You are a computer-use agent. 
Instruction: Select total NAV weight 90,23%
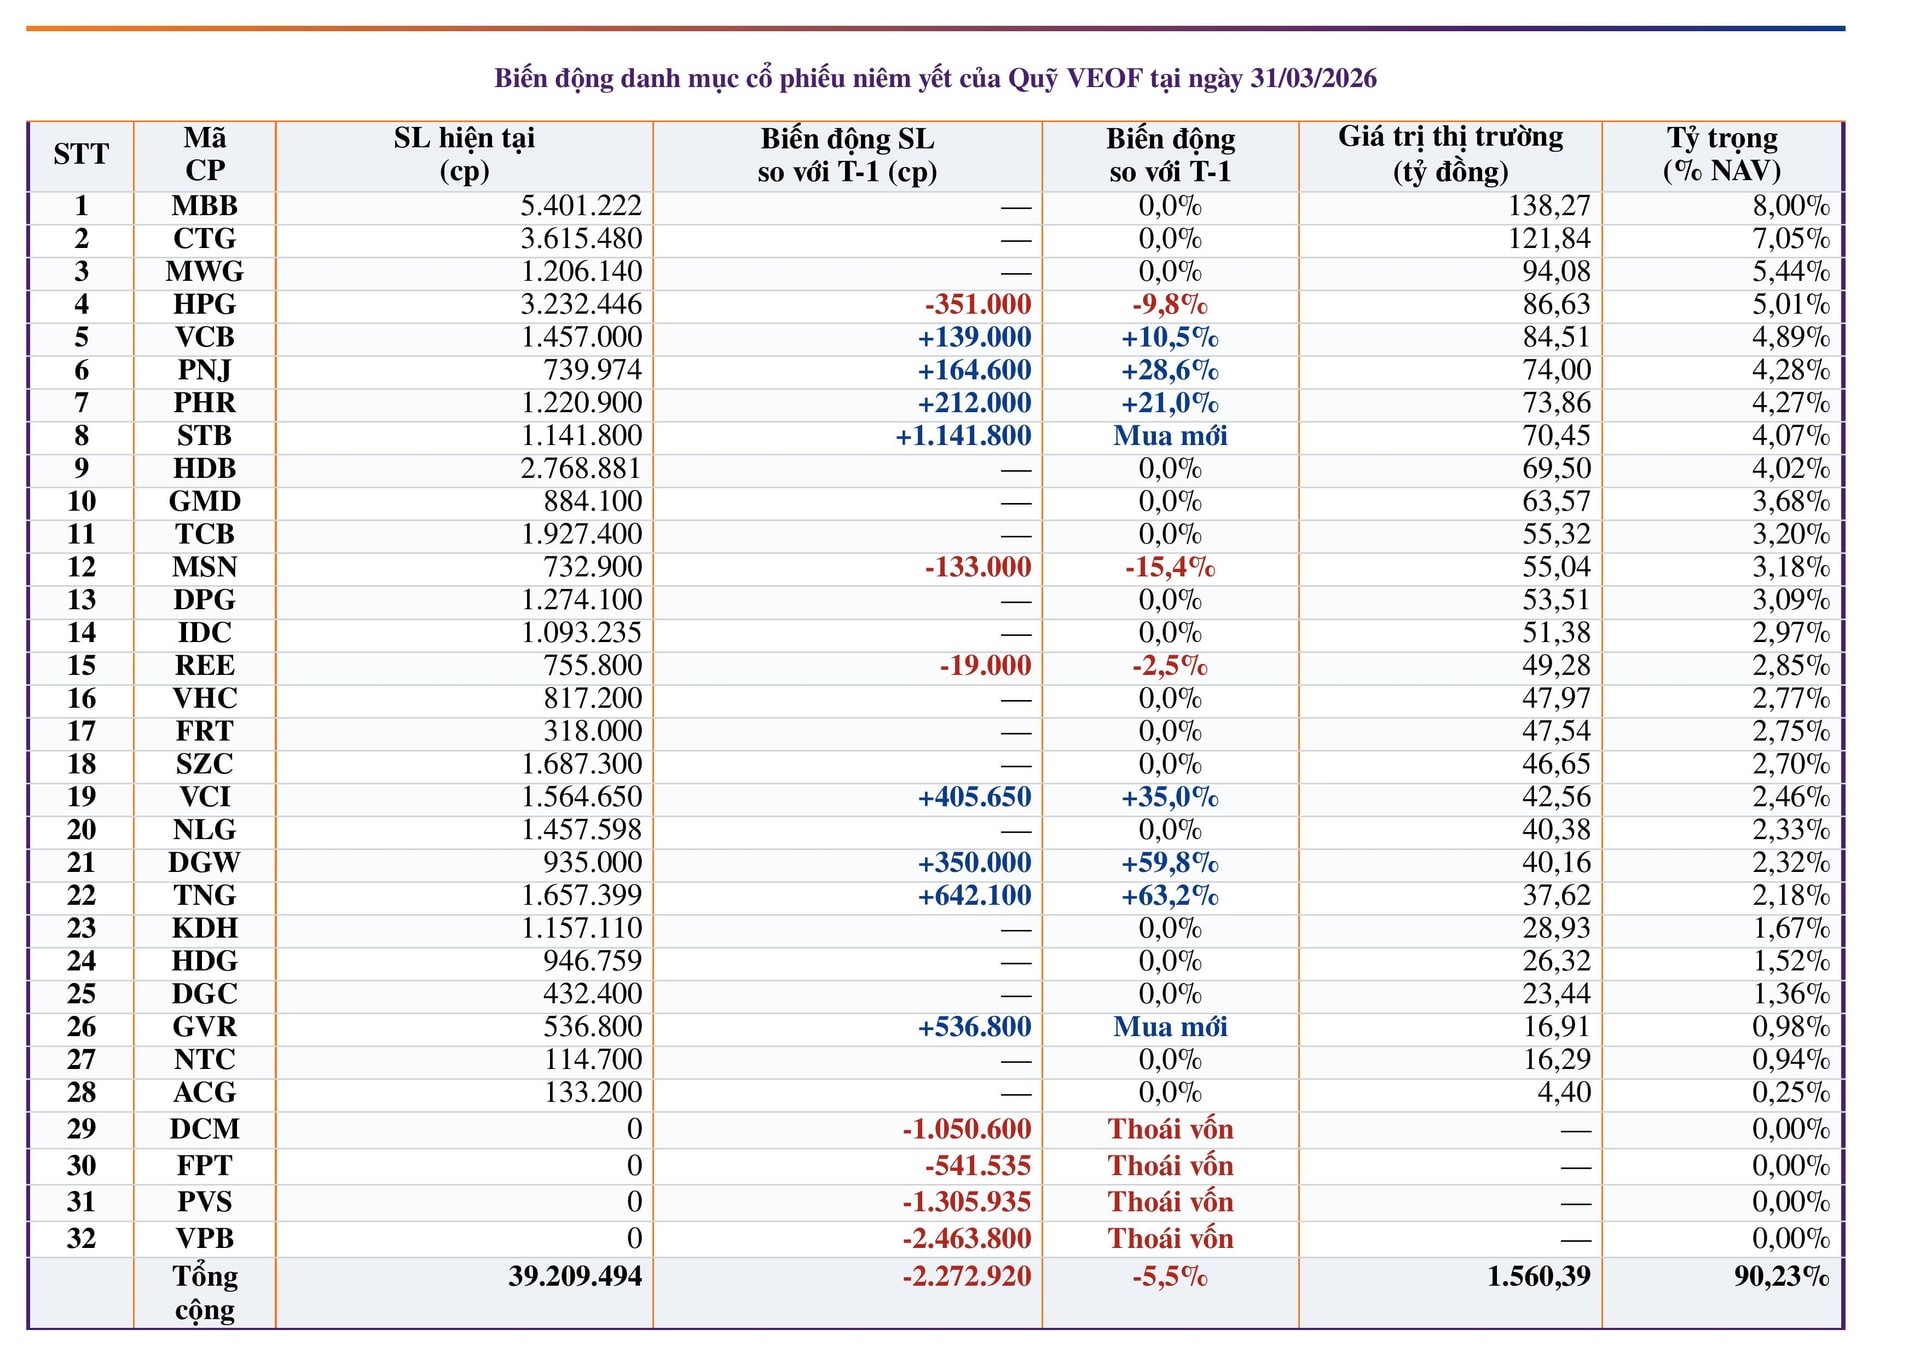tap(1781, 1276)
